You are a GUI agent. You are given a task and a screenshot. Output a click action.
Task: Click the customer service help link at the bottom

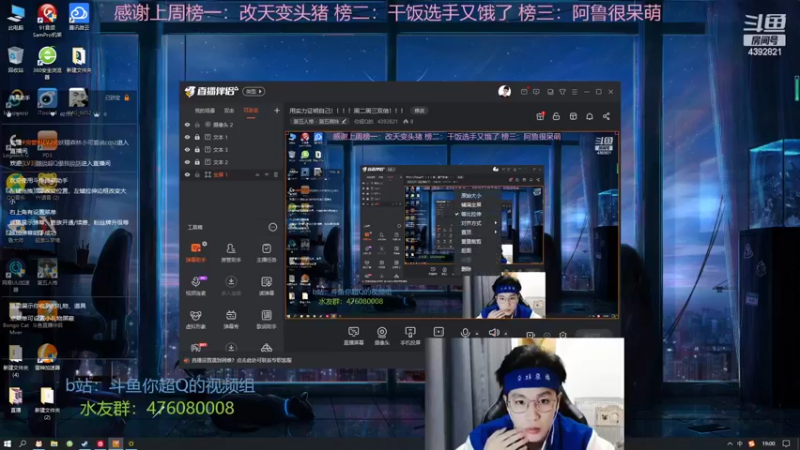click(x=241, y=360)
